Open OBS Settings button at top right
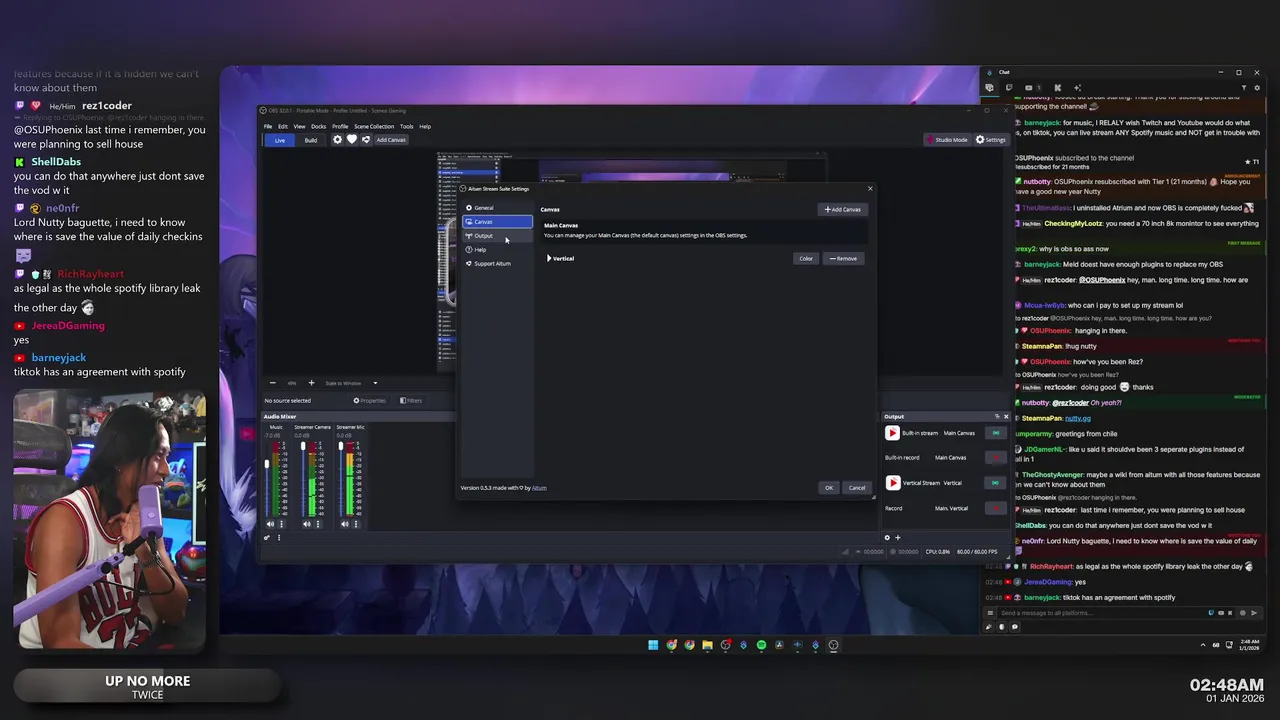The height and width of the screenshot is (720, 1280). point(991,140)
